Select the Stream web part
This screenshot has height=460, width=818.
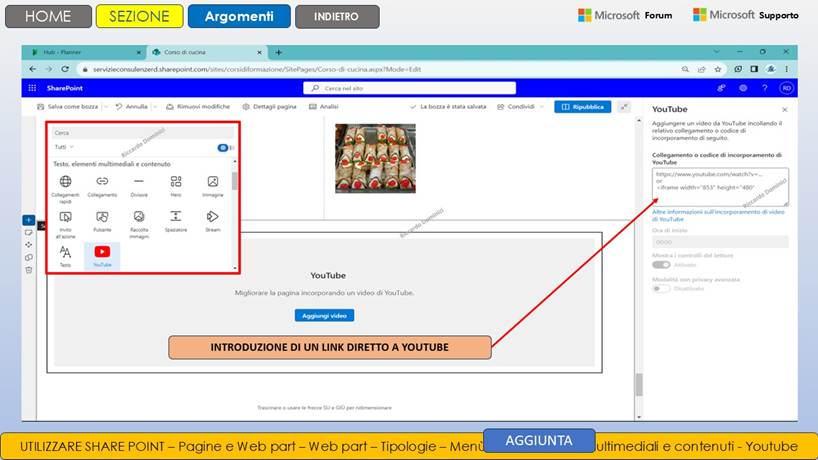213,221
